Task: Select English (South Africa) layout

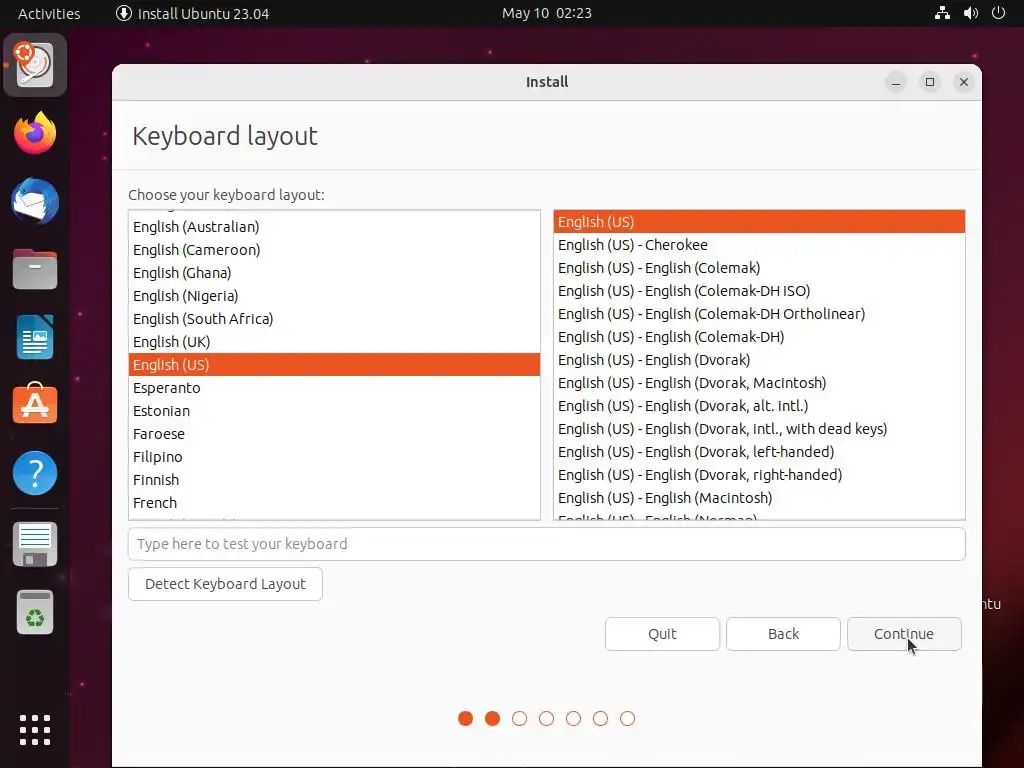Action: pyautogui.click(x=334, y=319)
